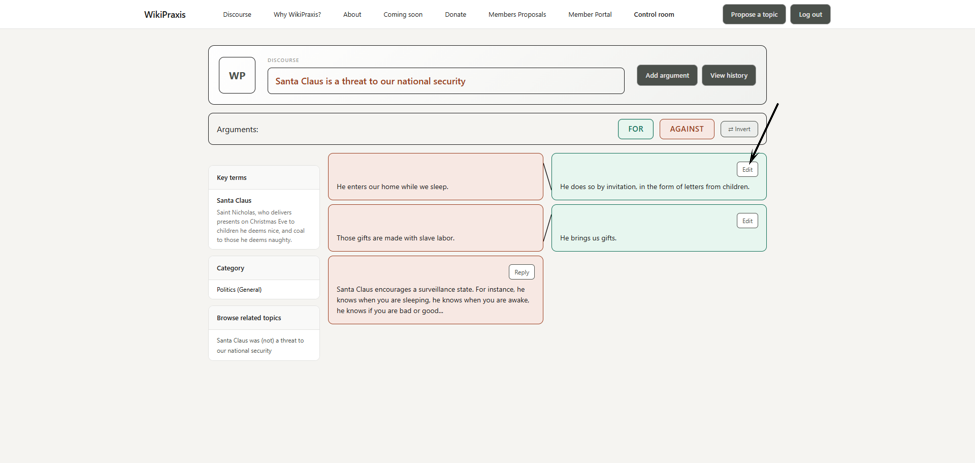Click the Santa Claus topic title field
The width and height of the screenshot is (975, 463).
click(x=446, y=81)
